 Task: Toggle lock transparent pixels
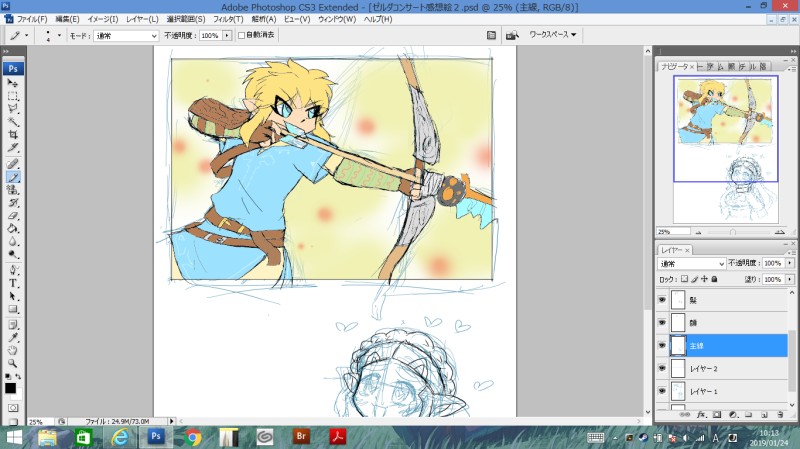[x=684, y=279]
